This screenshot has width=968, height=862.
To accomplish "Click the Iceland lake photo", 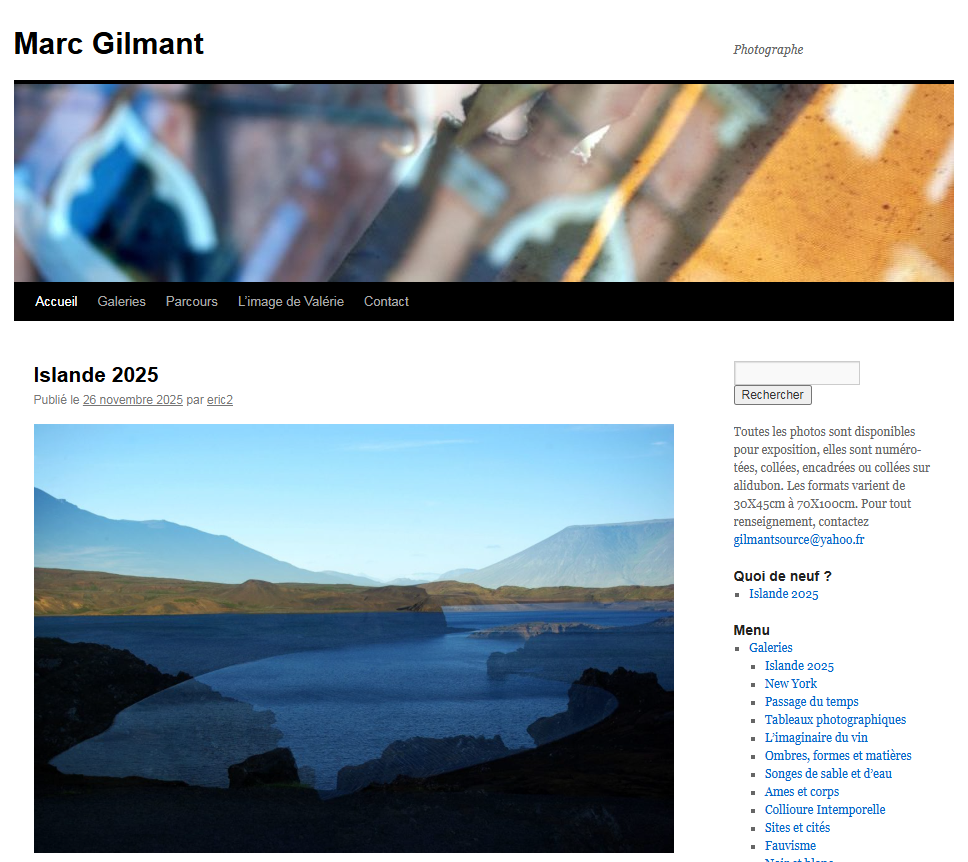I will point(354,638).
